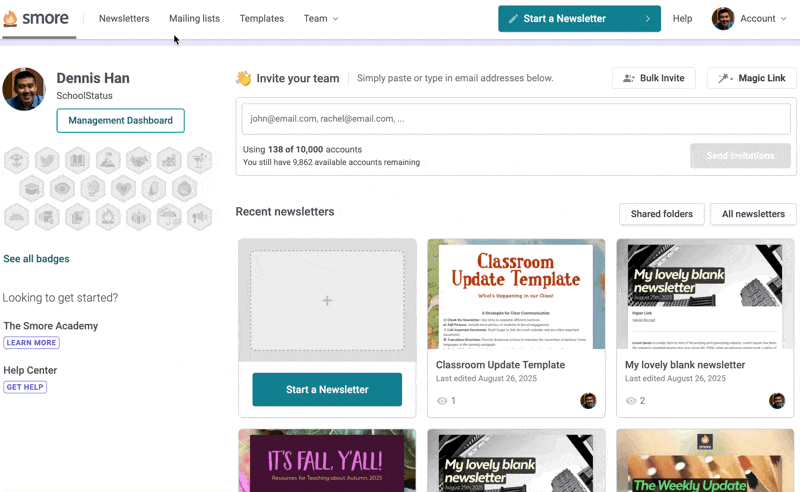The image size is (800, 492).
Task: Click the handshake badge
Action: tap(139, 160)
